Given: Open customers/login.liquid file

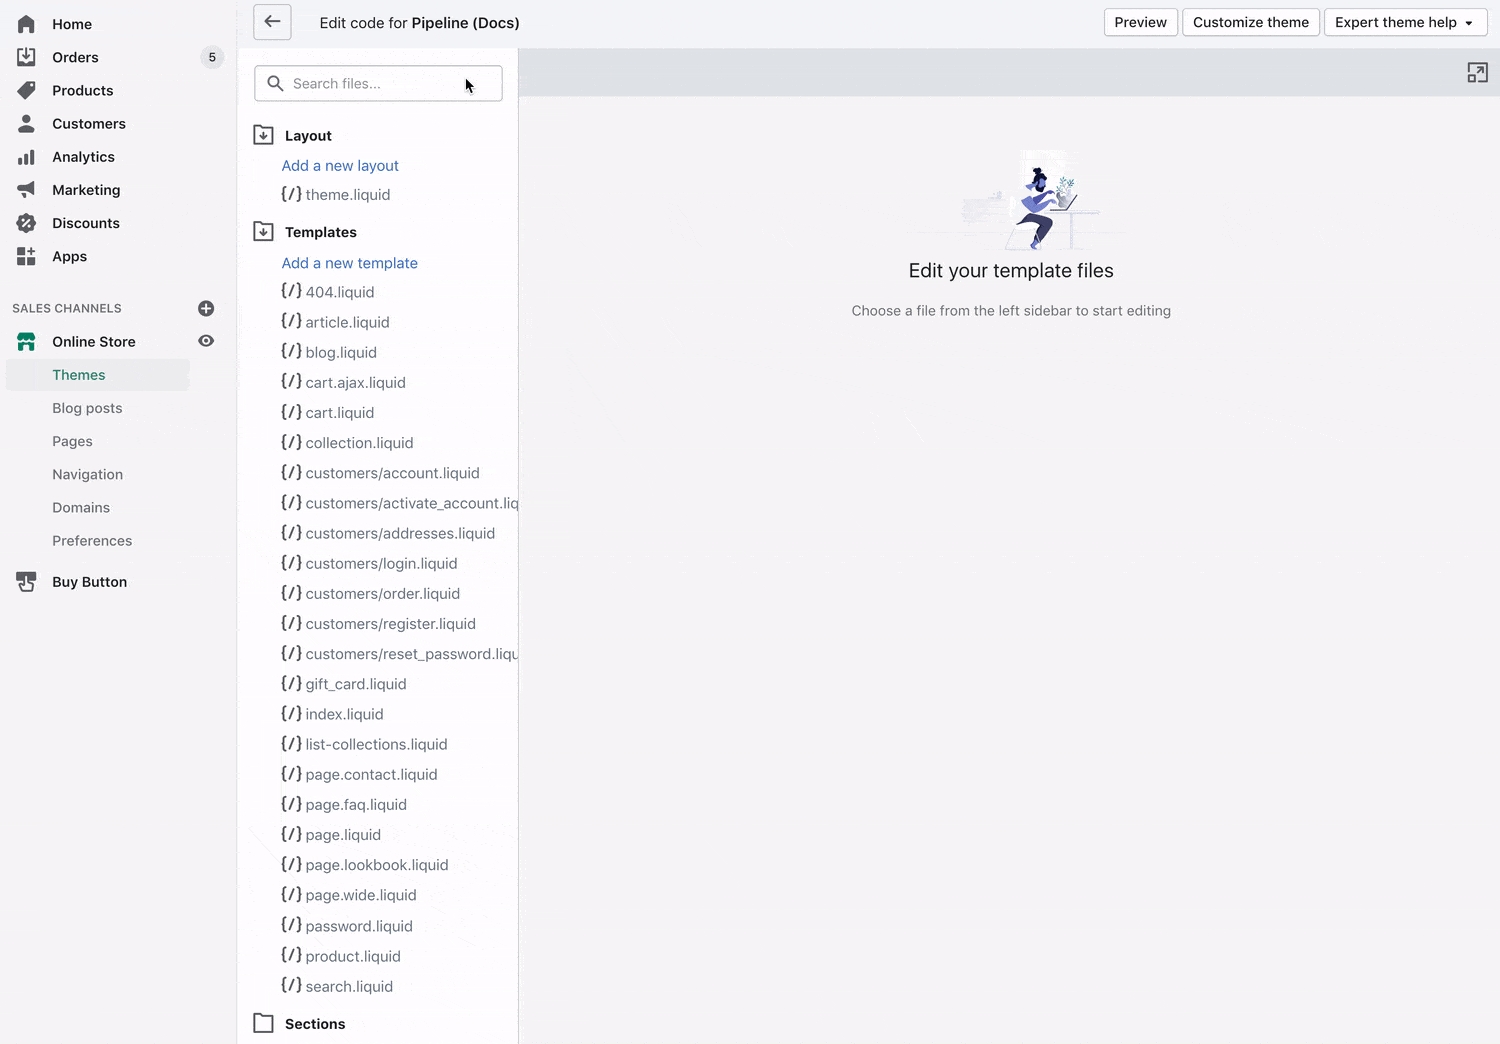Looking at the screenshot, I should click(x=369, y=563).
